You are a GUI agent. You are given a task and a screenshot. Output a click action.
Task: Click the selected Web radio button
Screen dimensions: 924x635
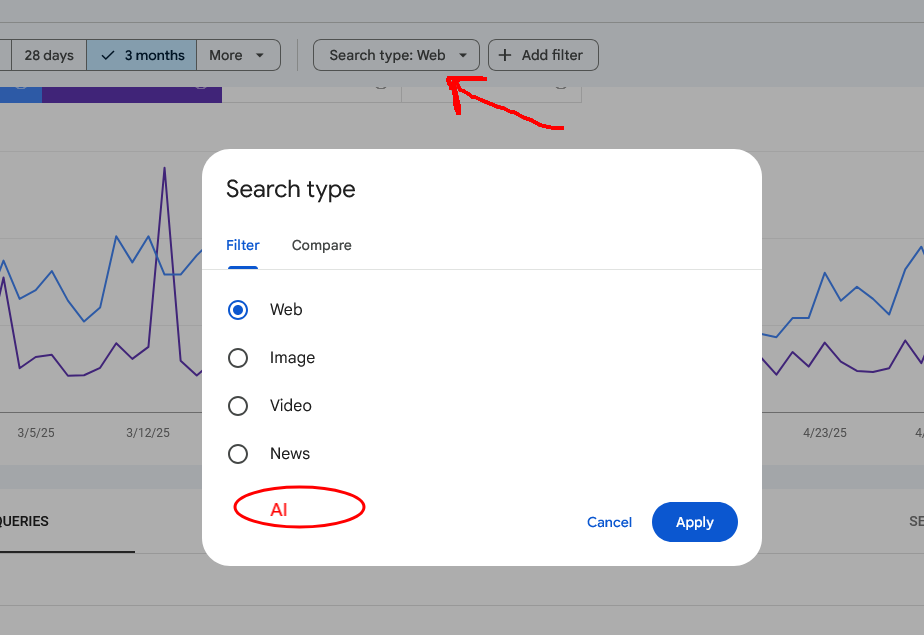coord(238,309)
